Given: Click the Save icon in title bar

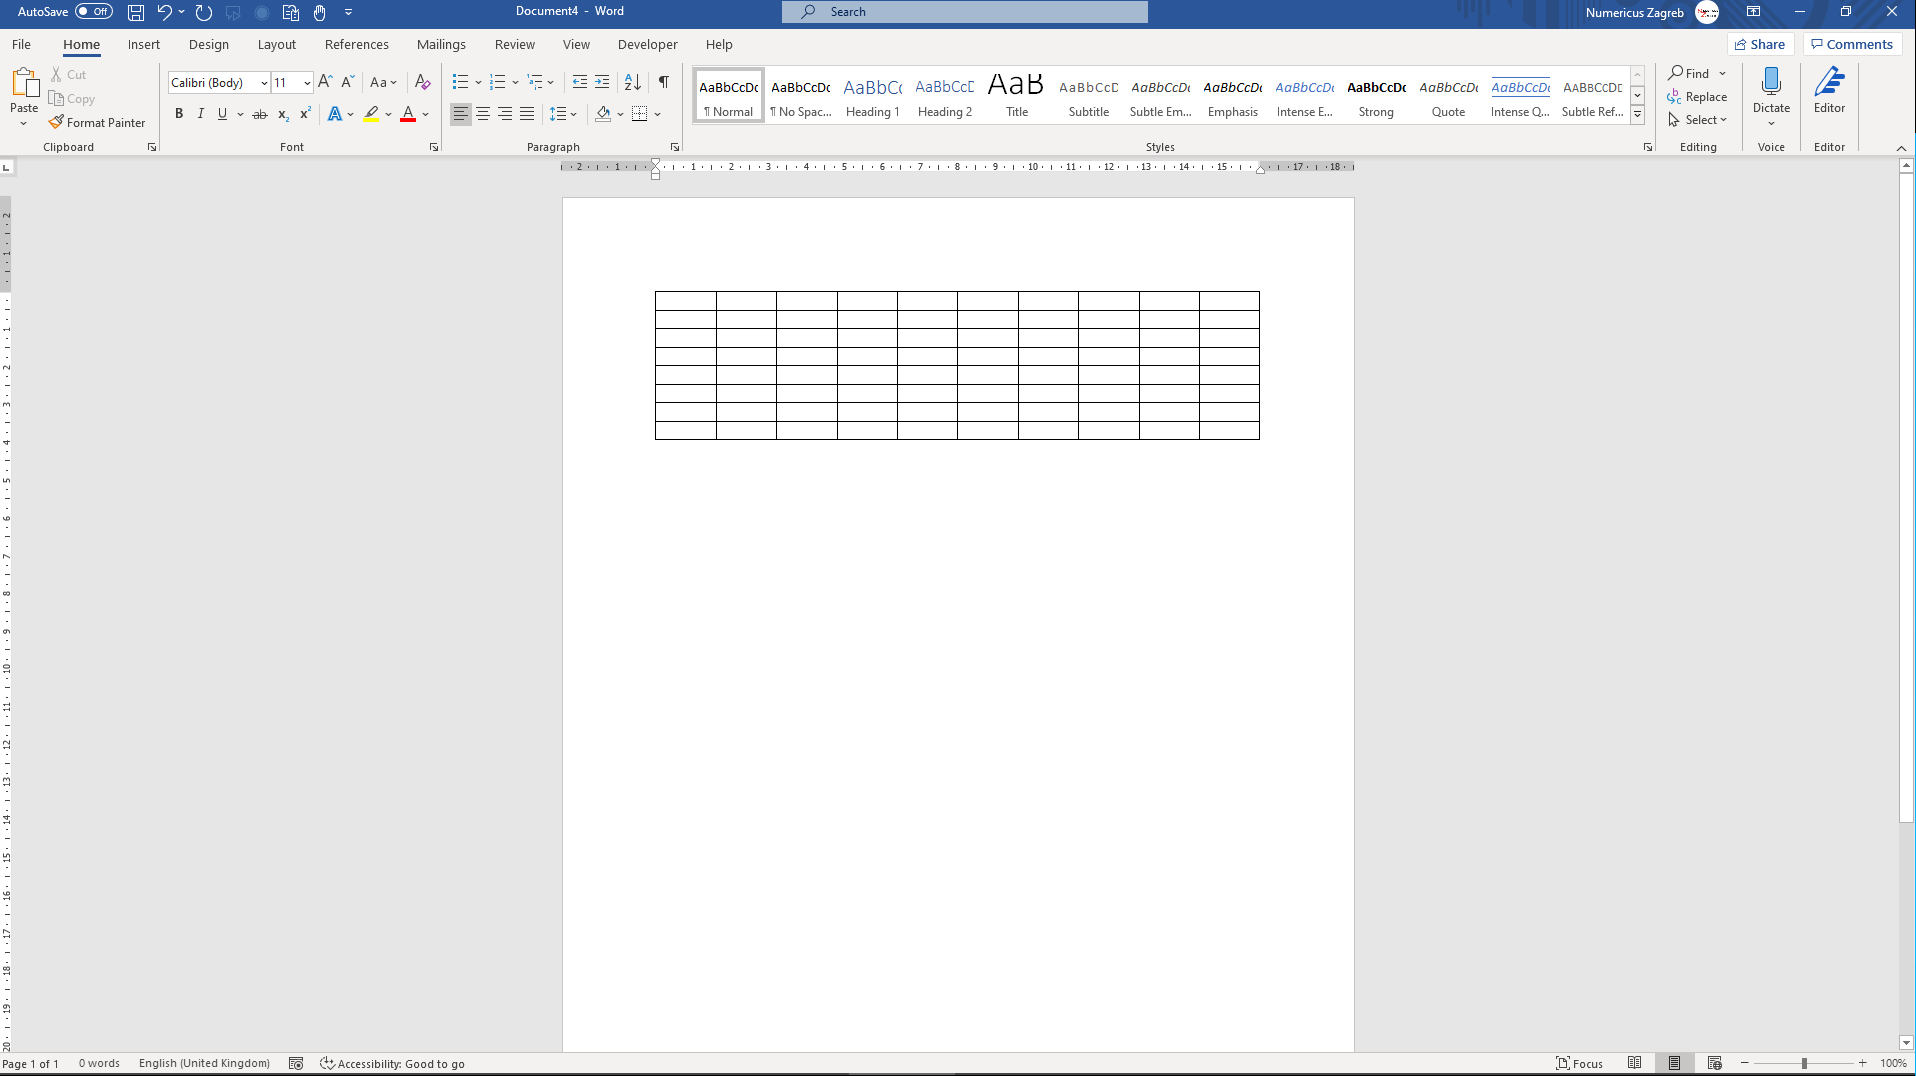Looking at the screenshot, I should click(x=136, y=12).
